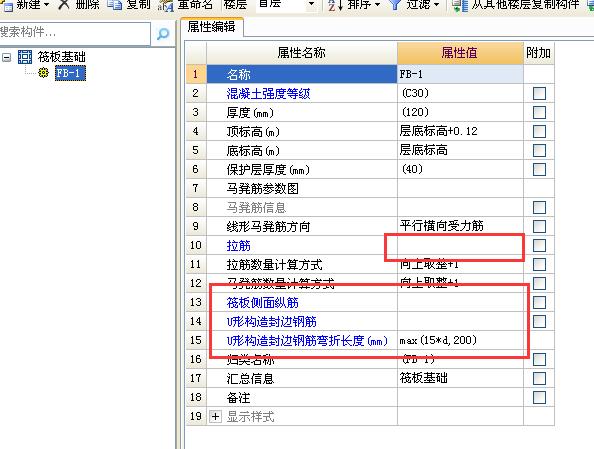Tick the 拉筋数量计算方式 附加 checkbox
This screenshot has height=449, width=594.
pyautogui.click(x=539, y=264)
